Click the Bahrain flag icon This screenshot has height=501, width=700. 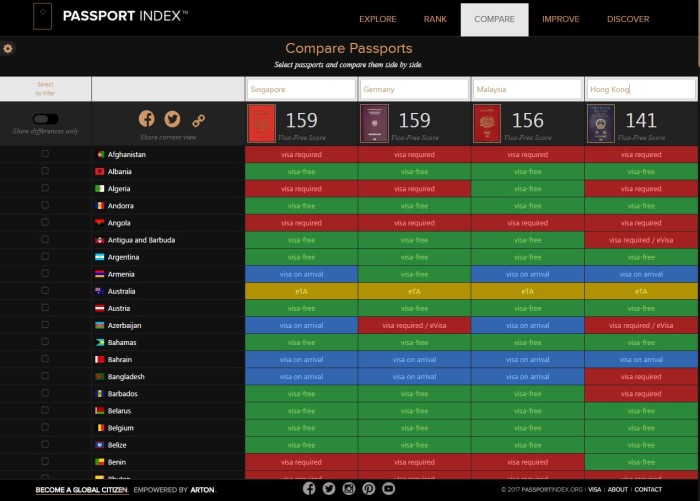100,359
